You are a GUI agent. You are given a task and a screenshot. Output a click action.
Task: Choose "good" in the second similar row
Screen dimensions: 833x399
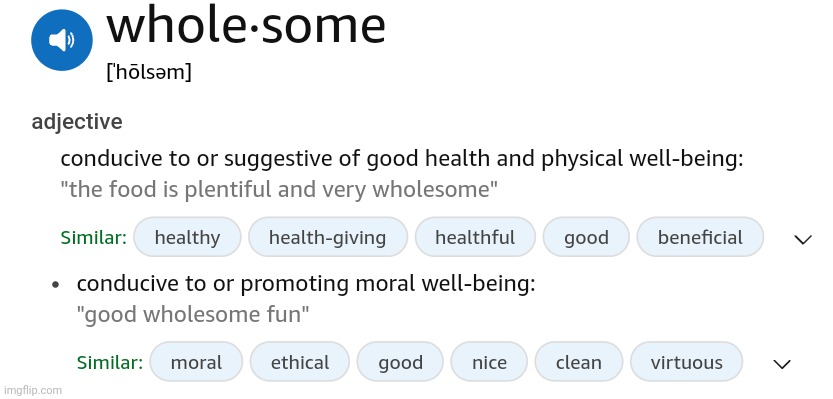click(x=400, y=362)
